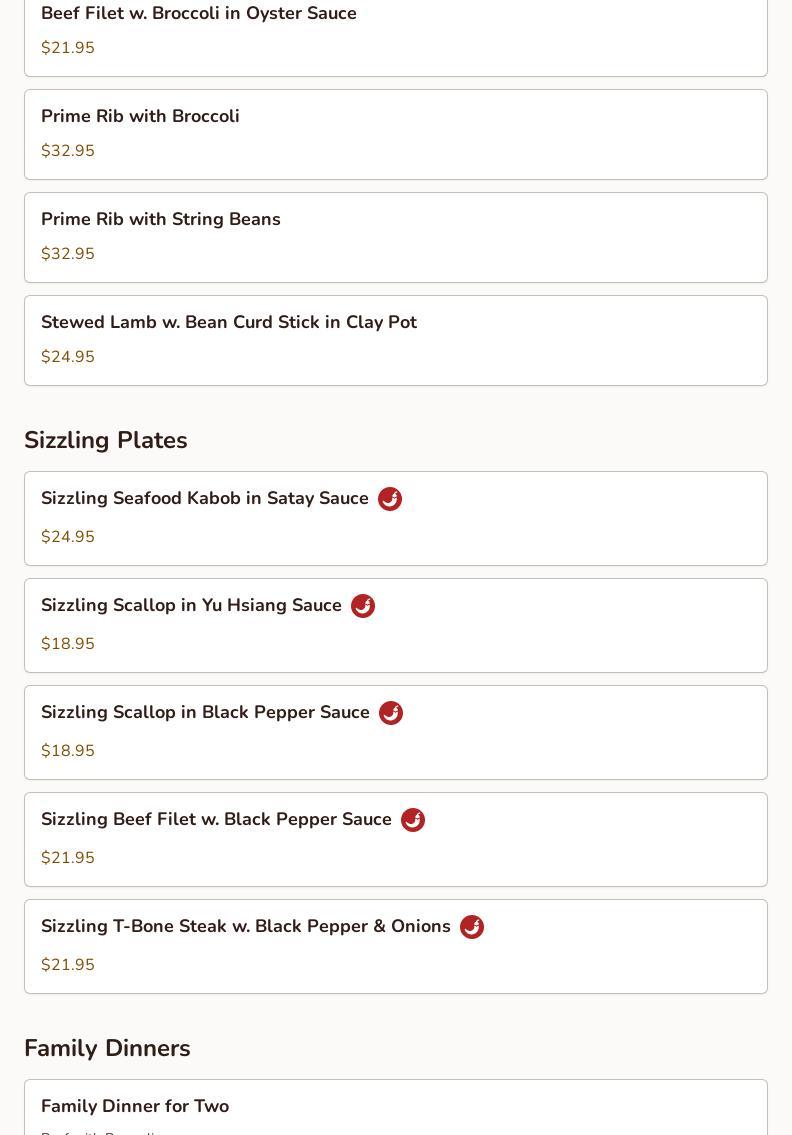Open Sizzling T-Bone Steak w. Black Pepper & Onions

coord(246,926)
